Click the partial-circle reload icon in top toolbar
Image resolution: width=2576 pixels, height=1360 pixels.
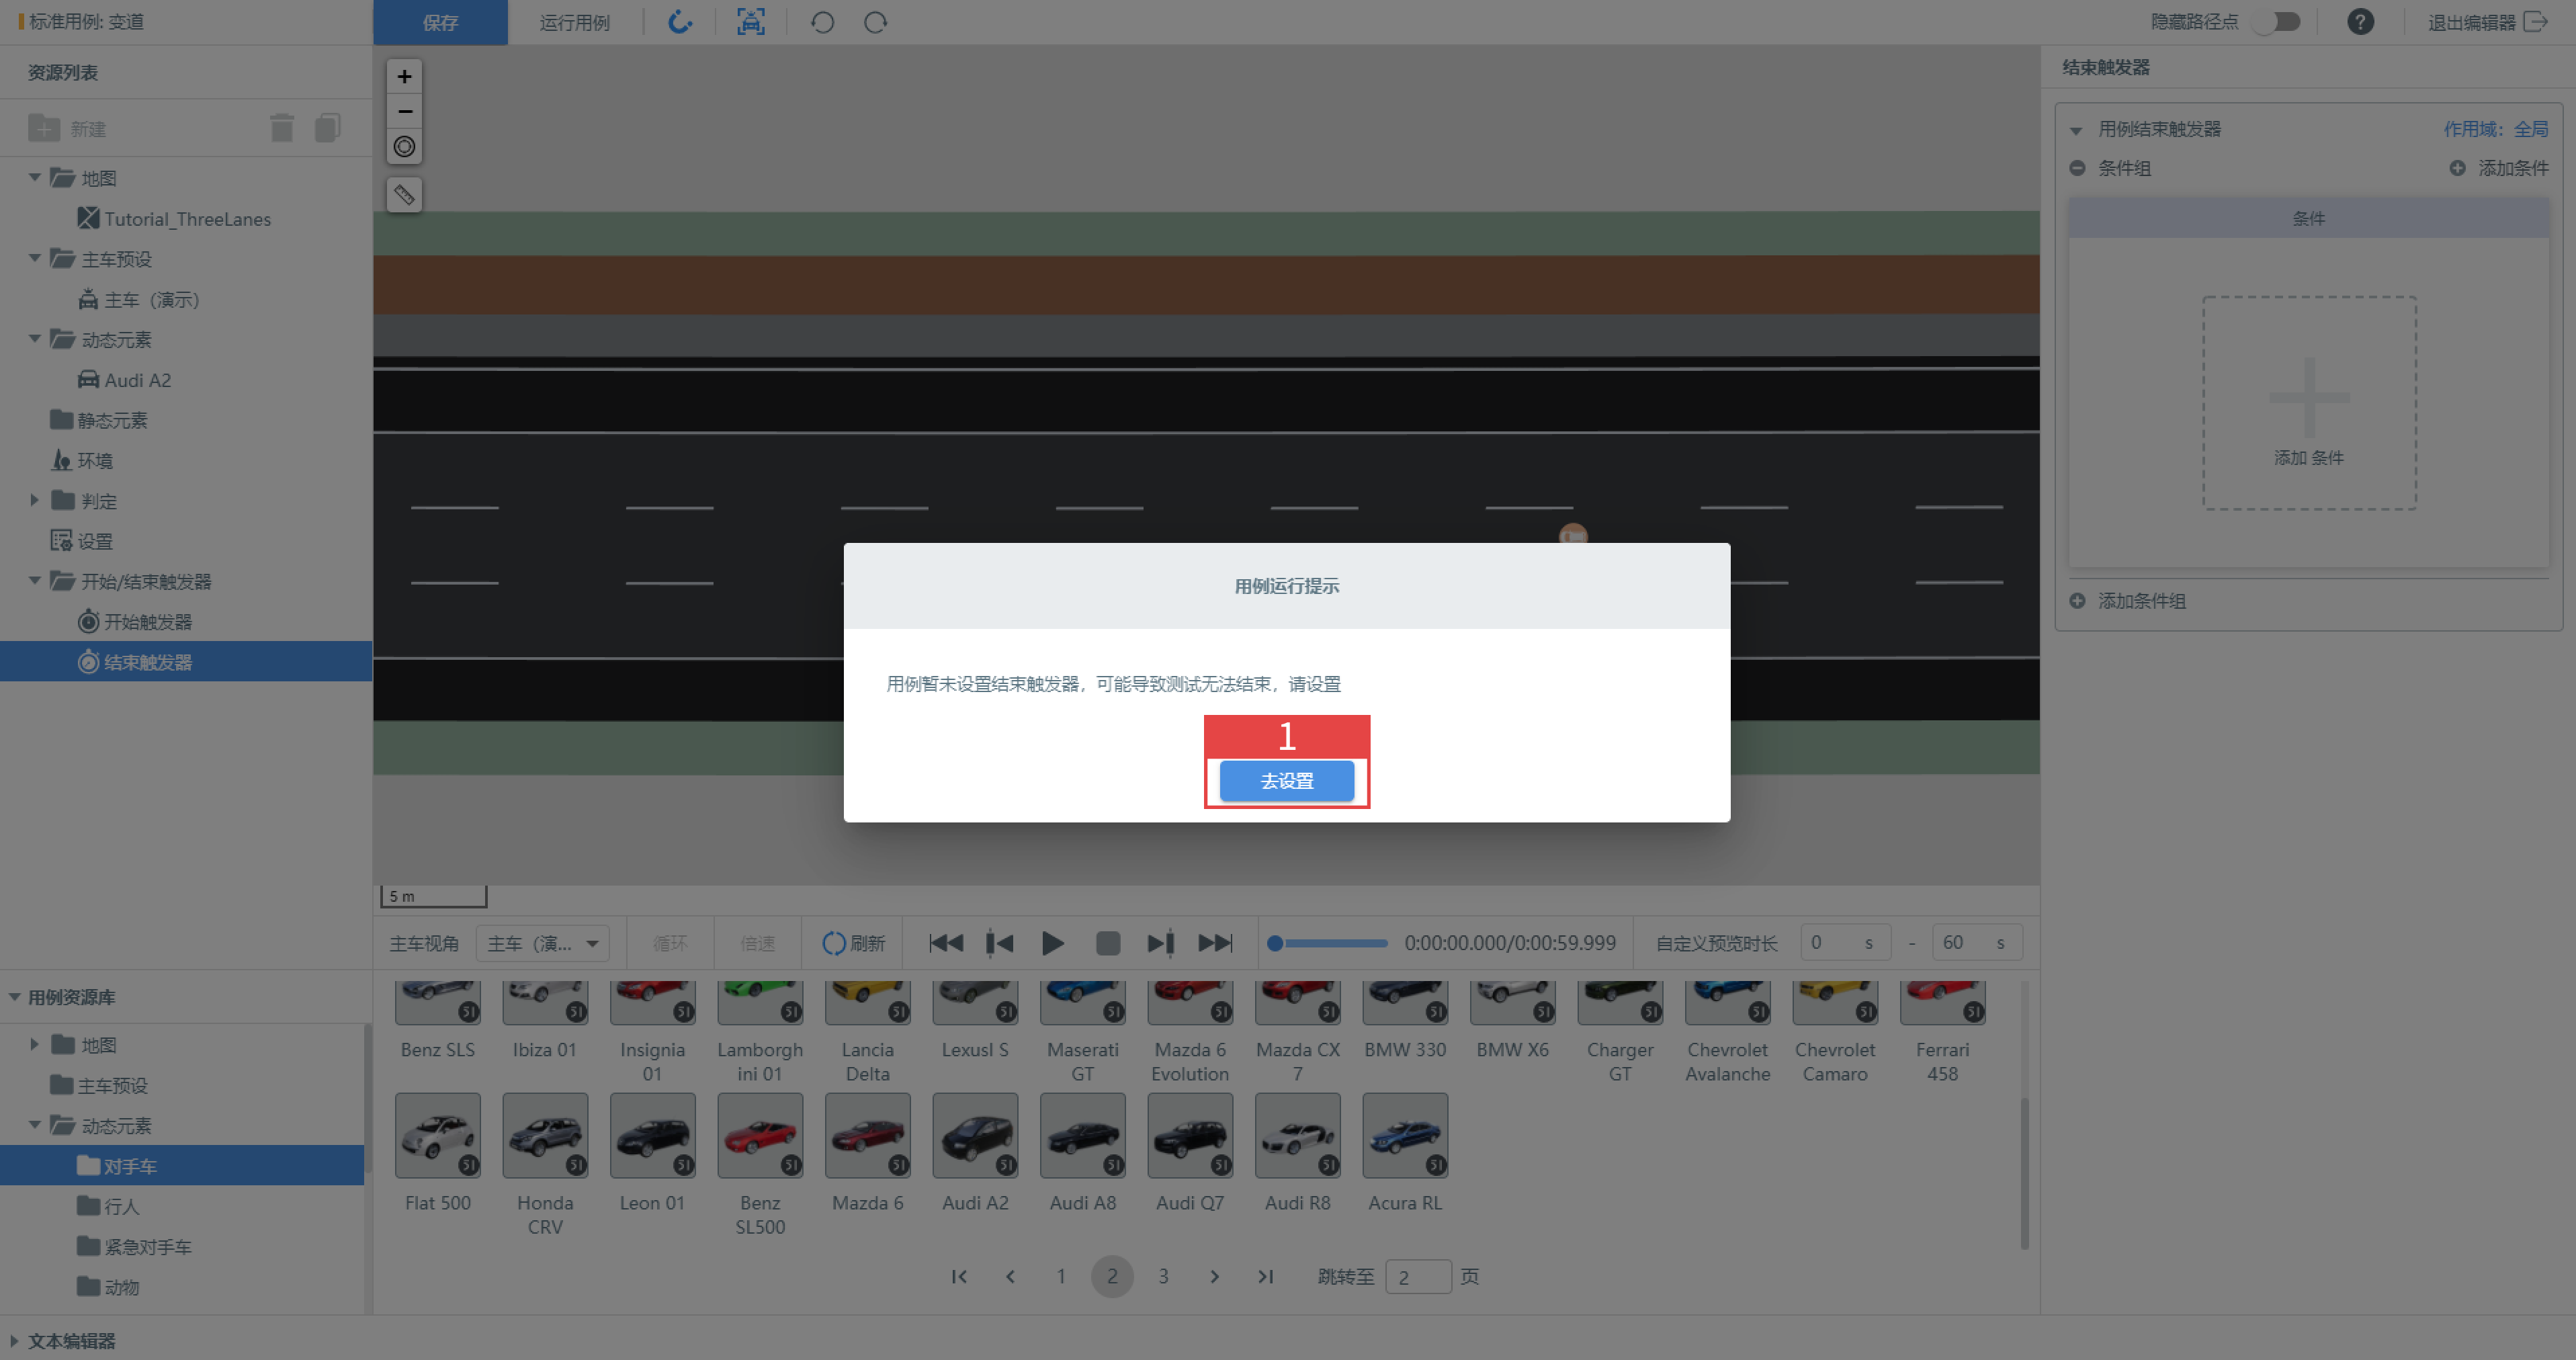coord(680,22)
